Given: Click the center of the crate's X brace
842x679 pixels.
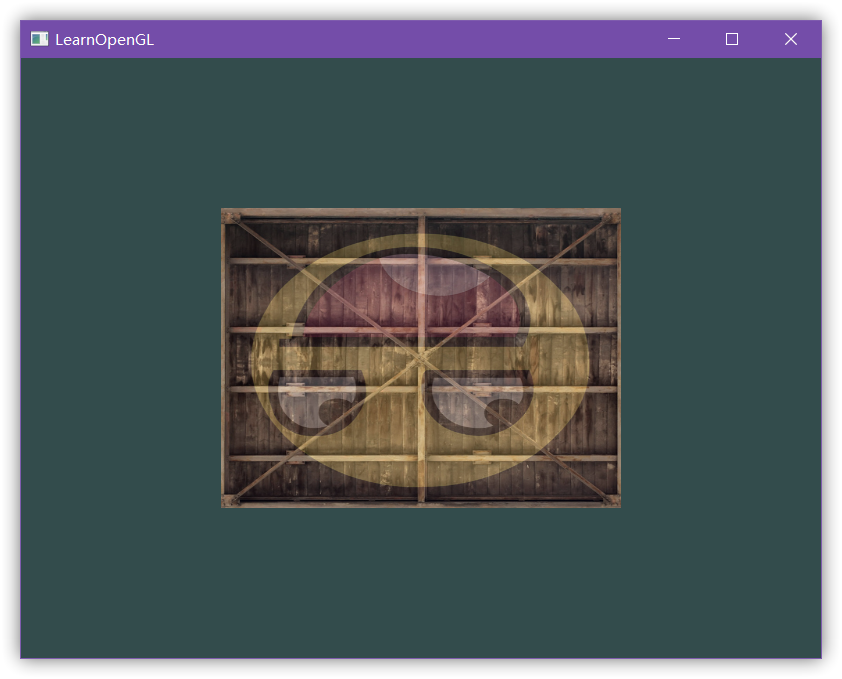Looking at the screenshot, I should pos(421,358).
